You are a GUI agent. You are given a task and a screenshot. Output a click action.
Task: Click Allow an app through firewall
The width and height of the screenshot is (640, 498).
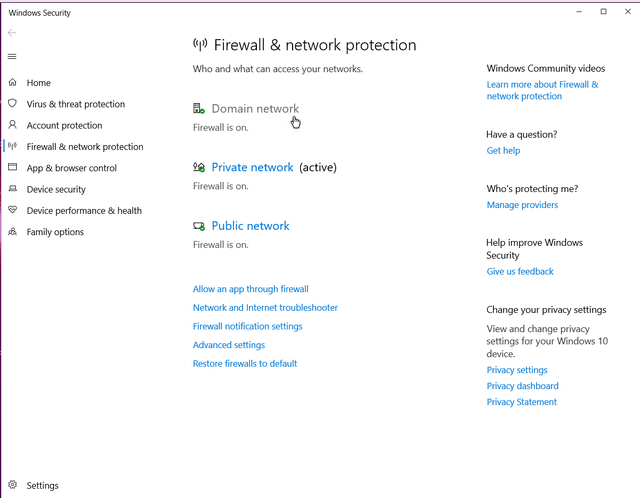251,289
